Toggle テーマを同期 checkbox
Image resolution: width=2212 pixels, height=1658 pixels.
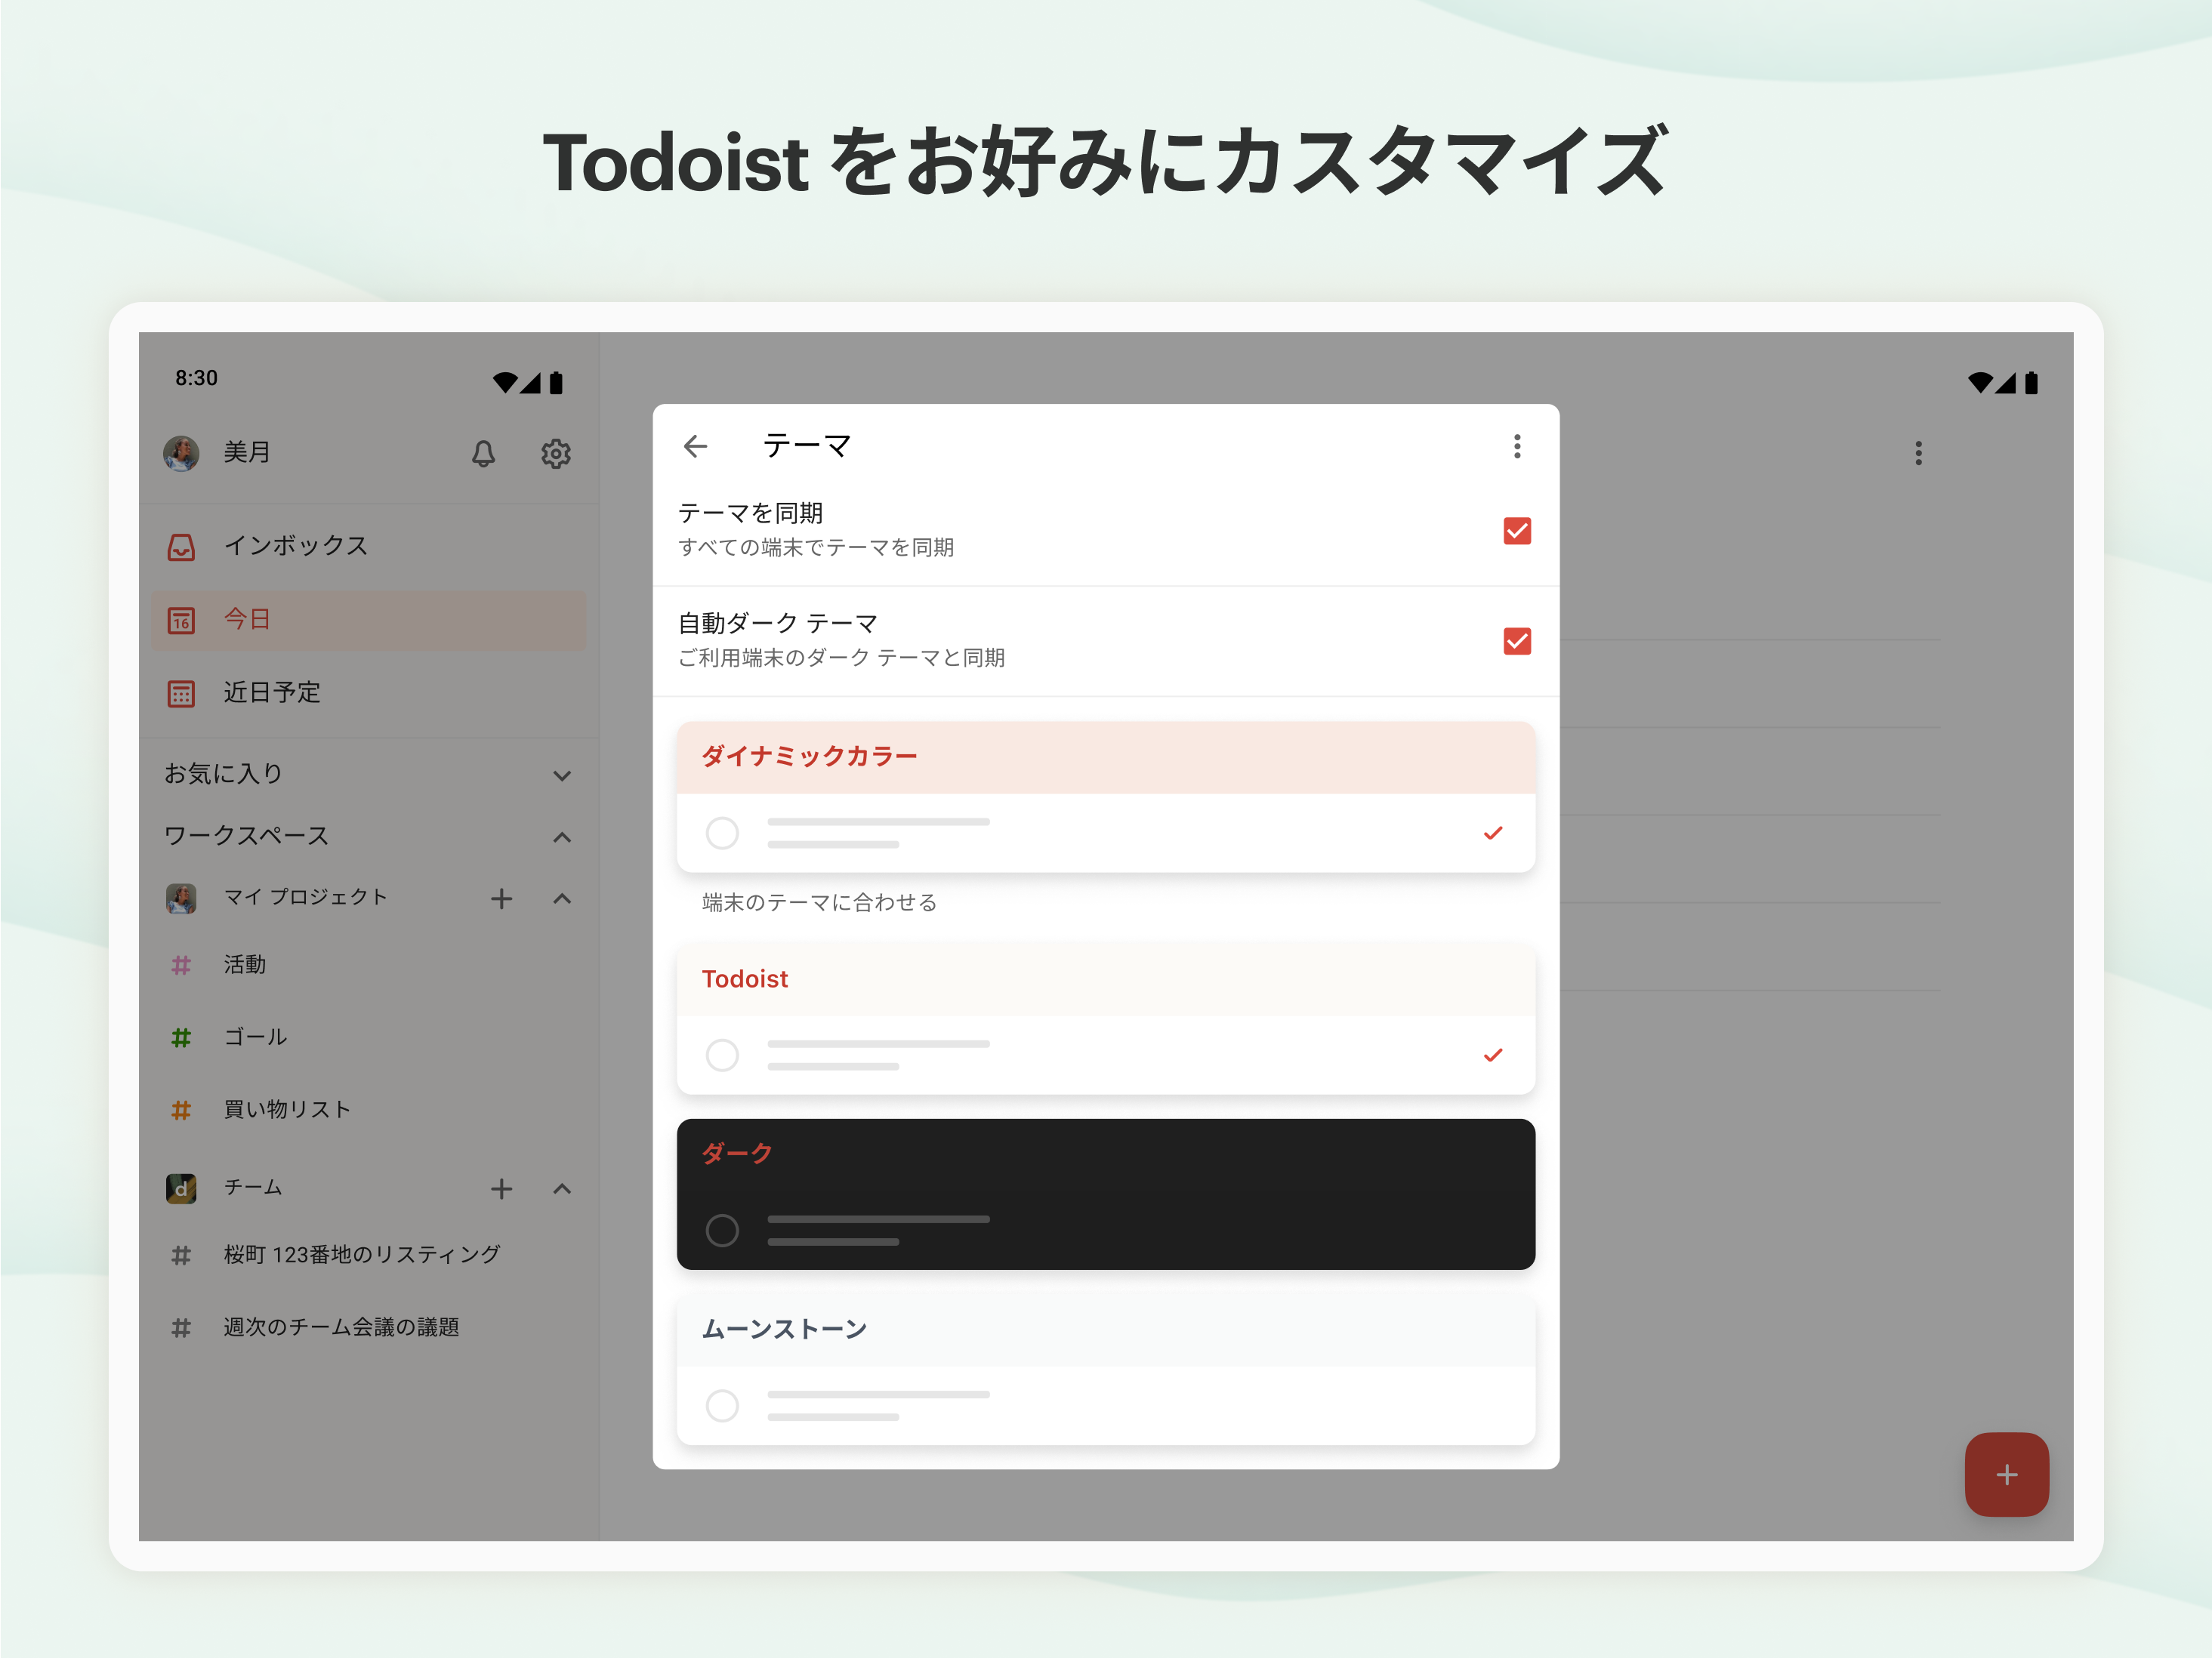coord(1517,531)
